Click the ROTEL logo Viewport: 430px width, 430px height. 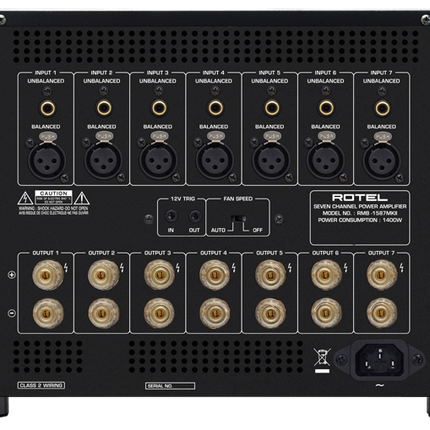pyautogui.click(x=360, y=198)
